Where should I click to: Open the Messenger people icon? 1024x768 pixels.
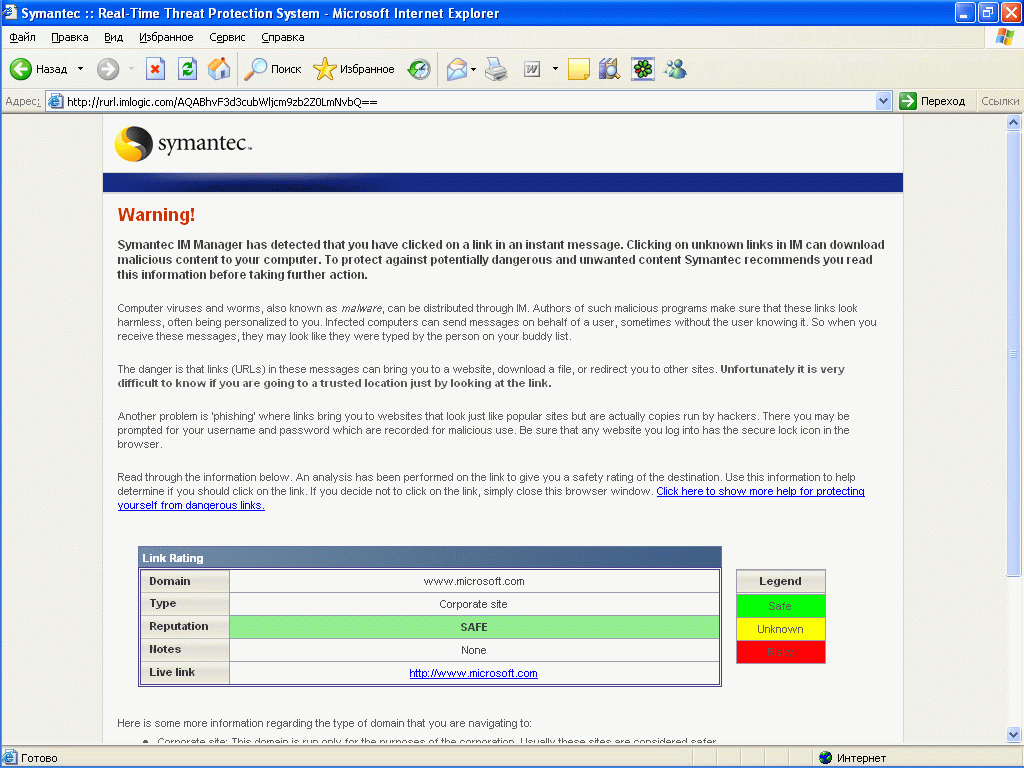point(675,69)
